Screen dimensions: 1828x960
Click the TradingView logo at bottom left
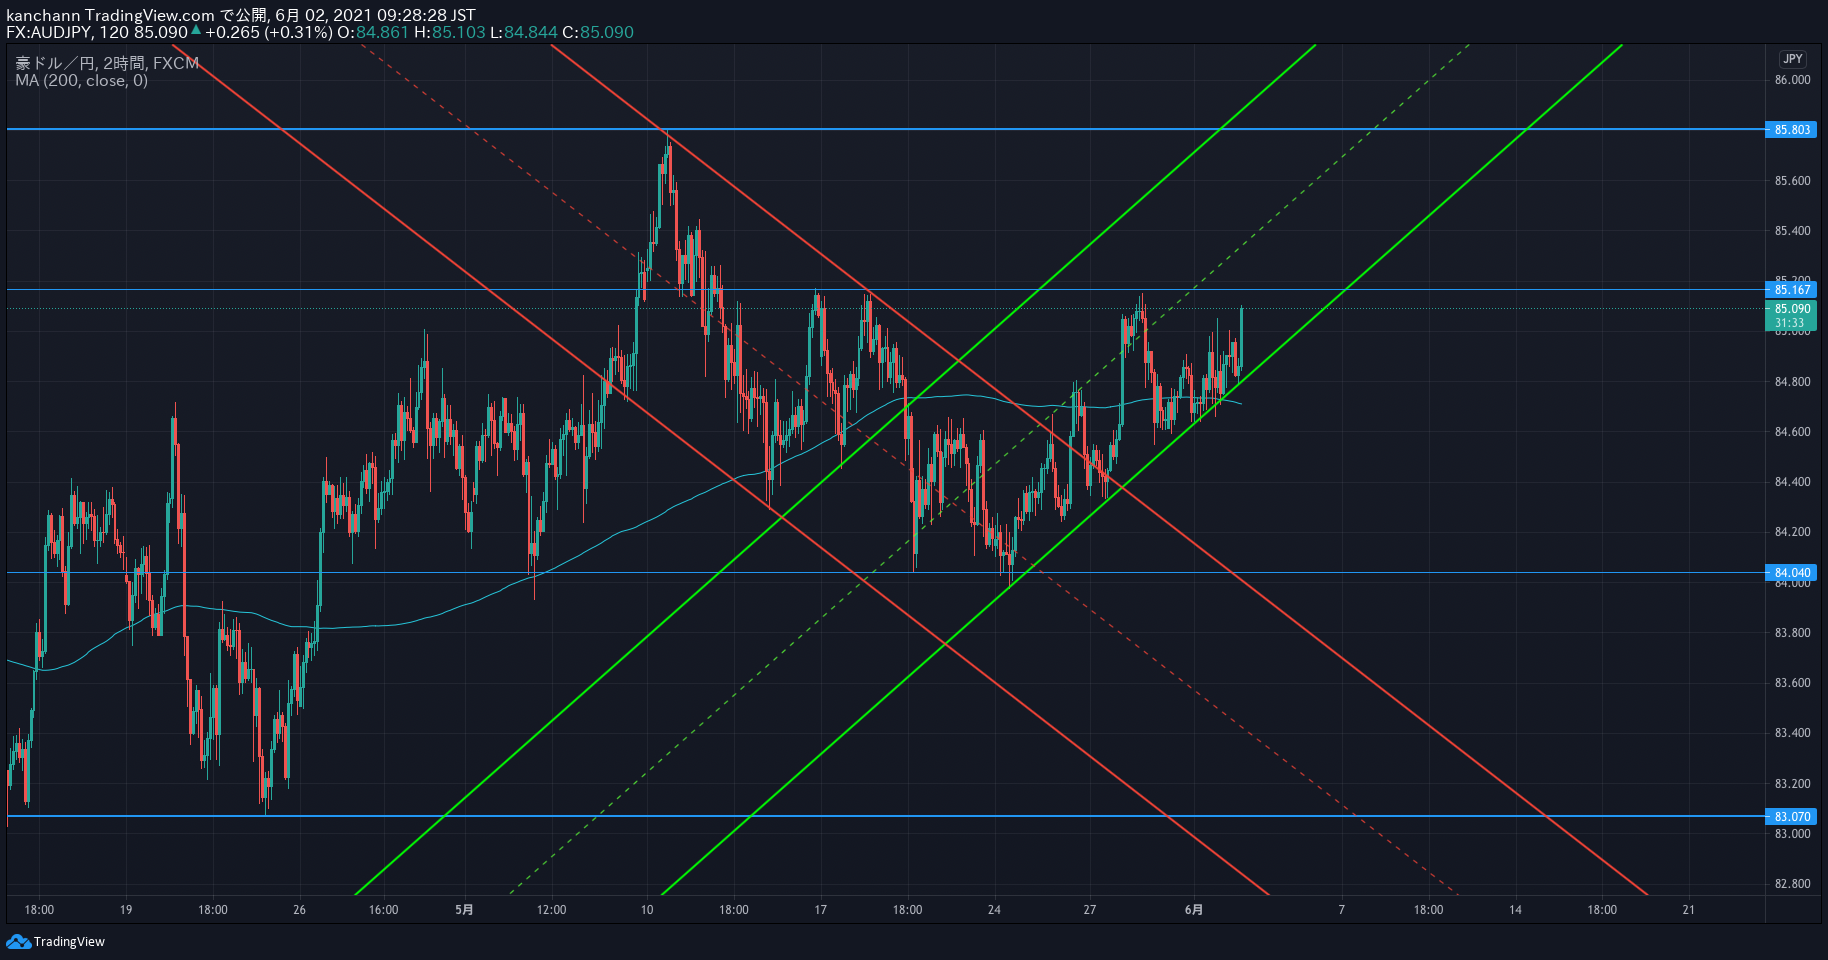pos(56,941)
